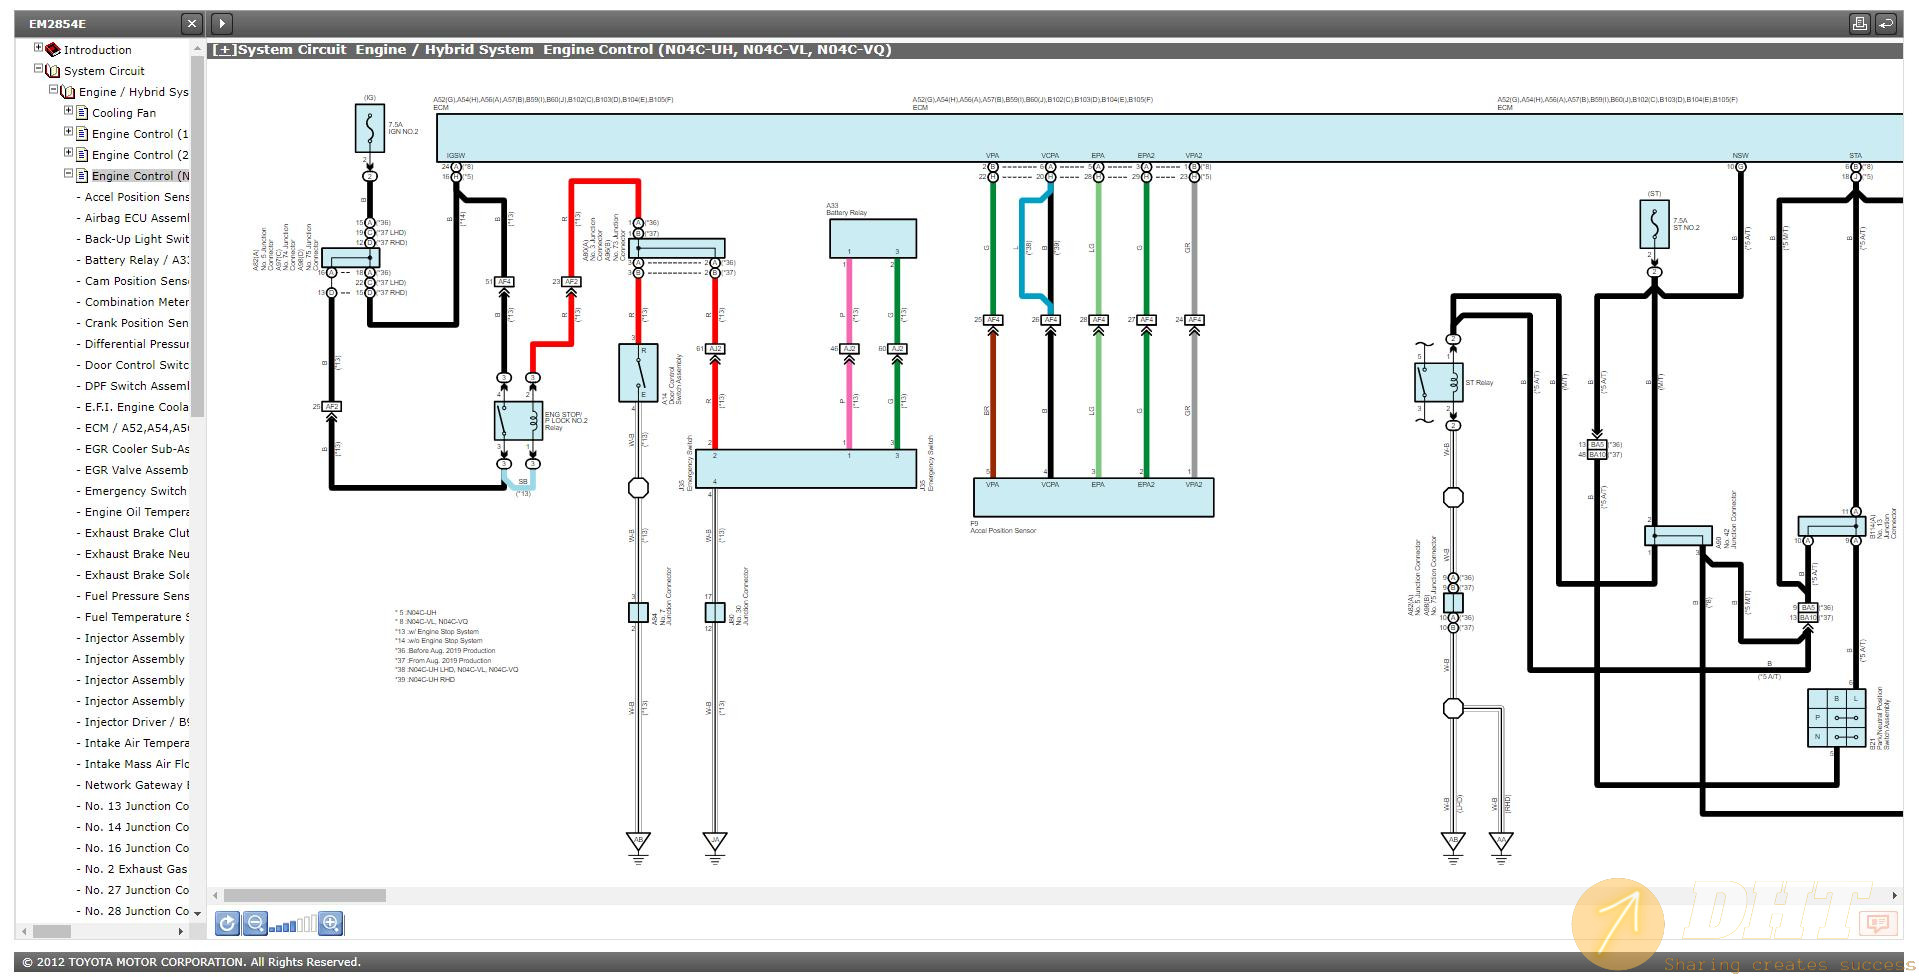The image size is (1919, 977).
Task: Collapse the System Circuit tree node
Action: click(x=39, y=69)
